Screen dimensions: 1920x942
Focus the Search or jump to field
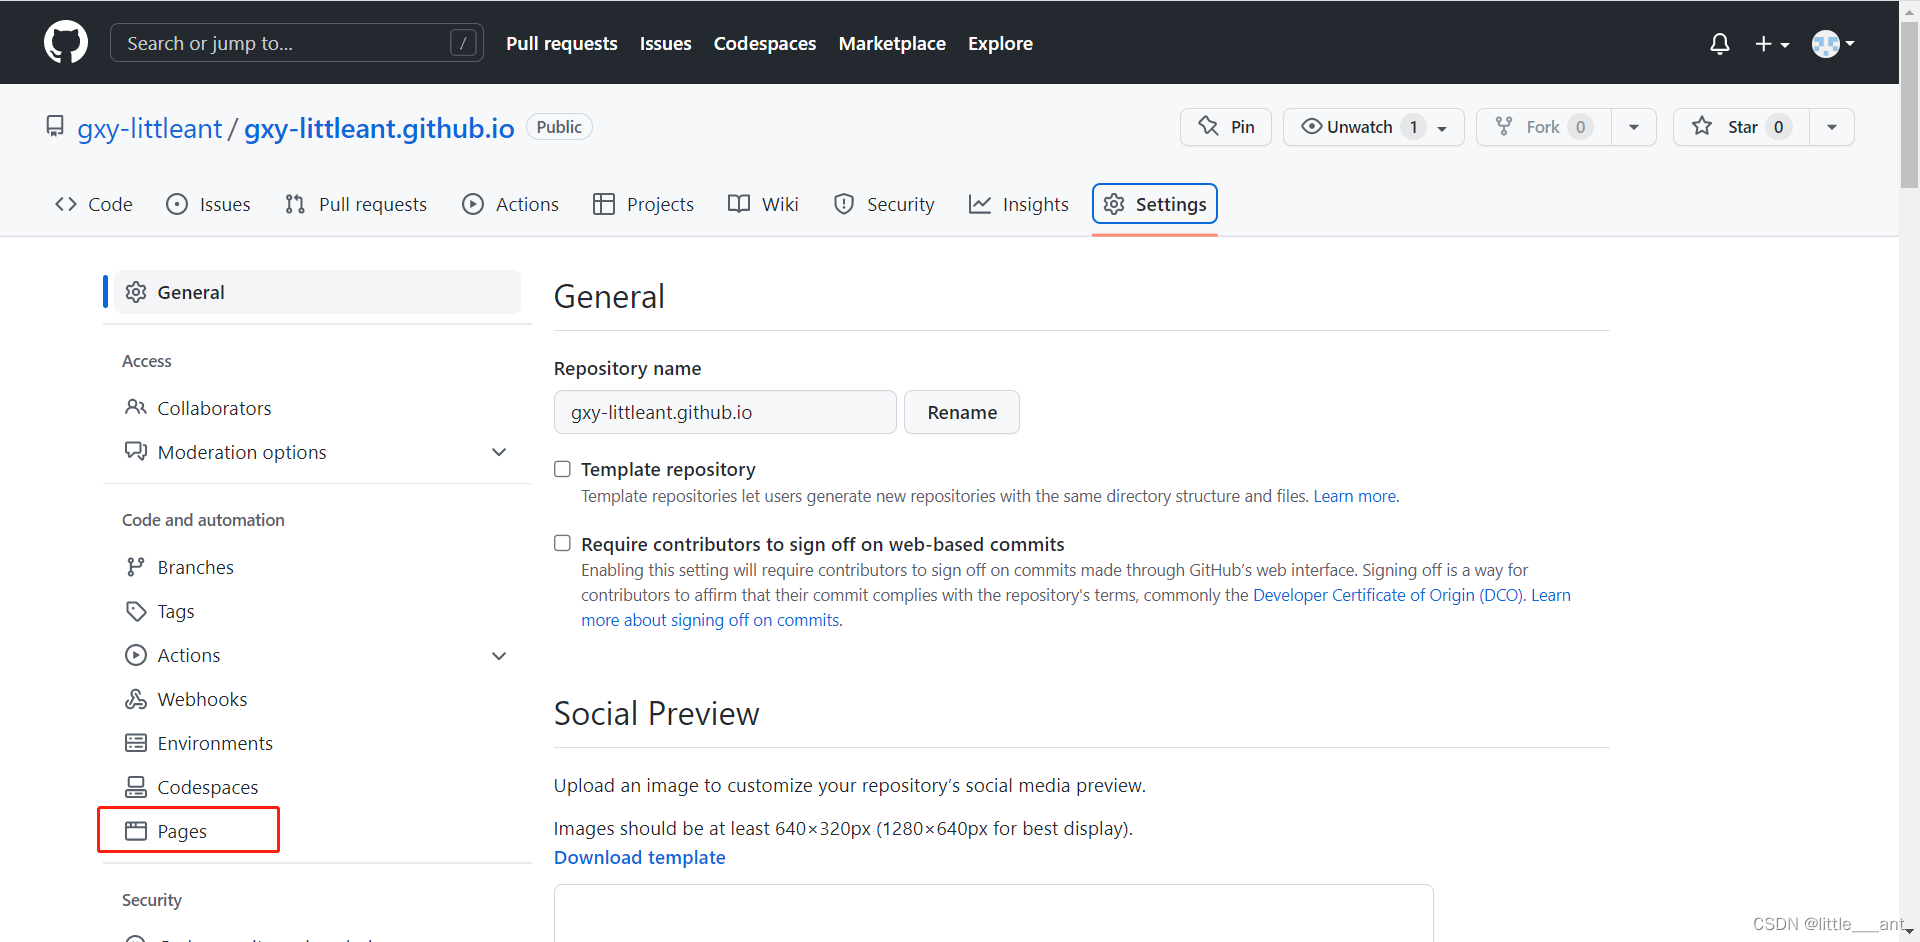(x=297, y=43)
